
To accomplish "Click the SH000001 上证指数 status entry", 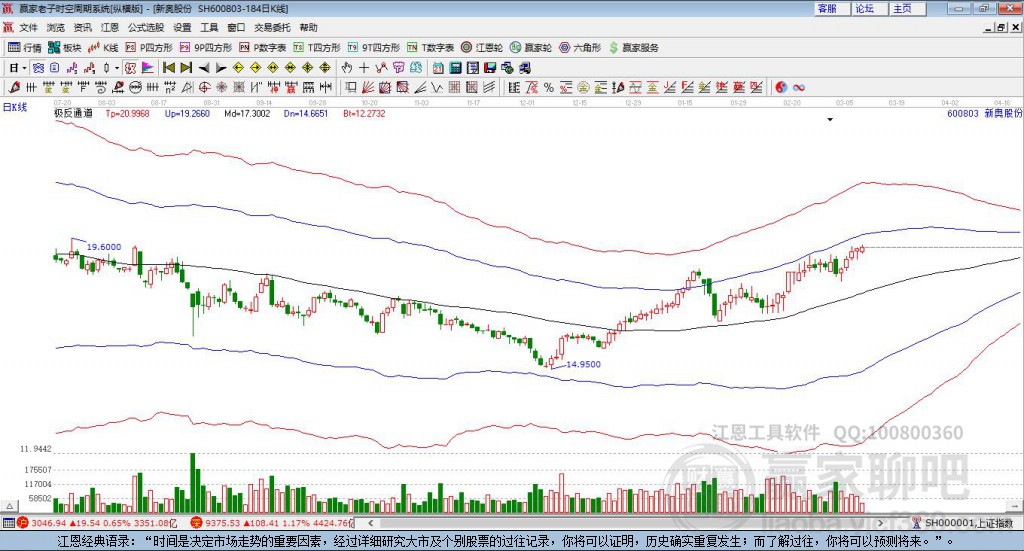I will (968, 523).
